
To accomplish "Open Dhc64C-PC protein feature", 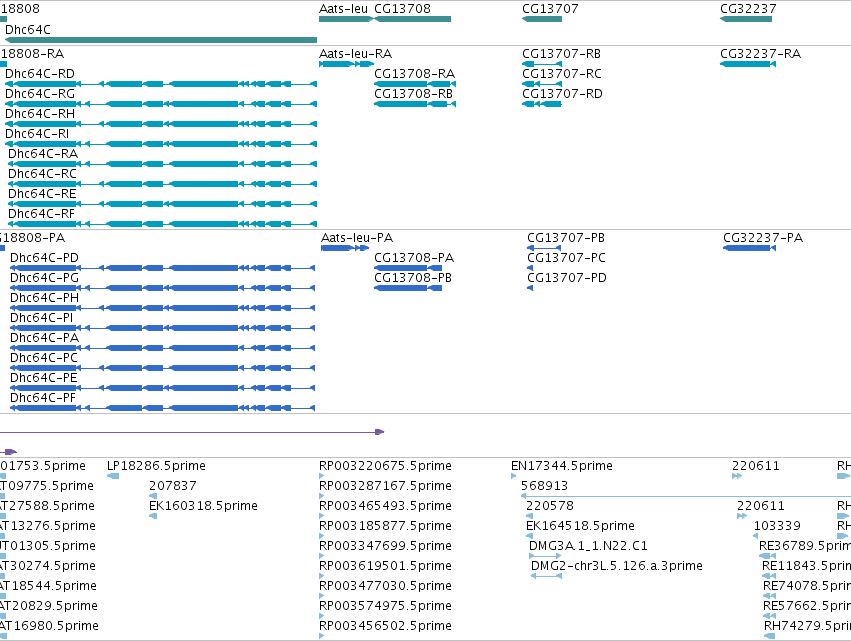I will (x=162, y=368).
